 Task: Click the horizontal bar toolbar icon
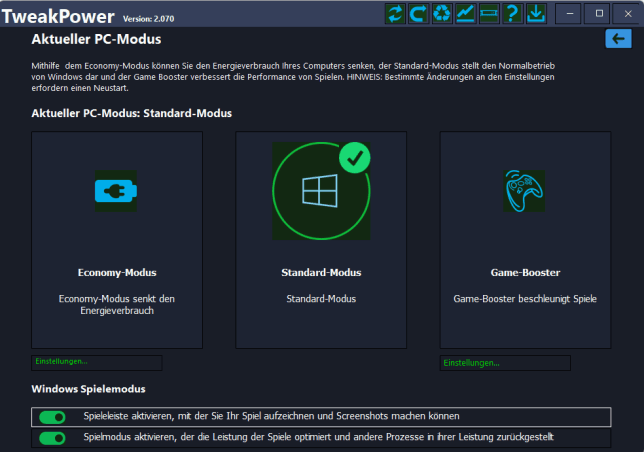[x=488, y=13]
